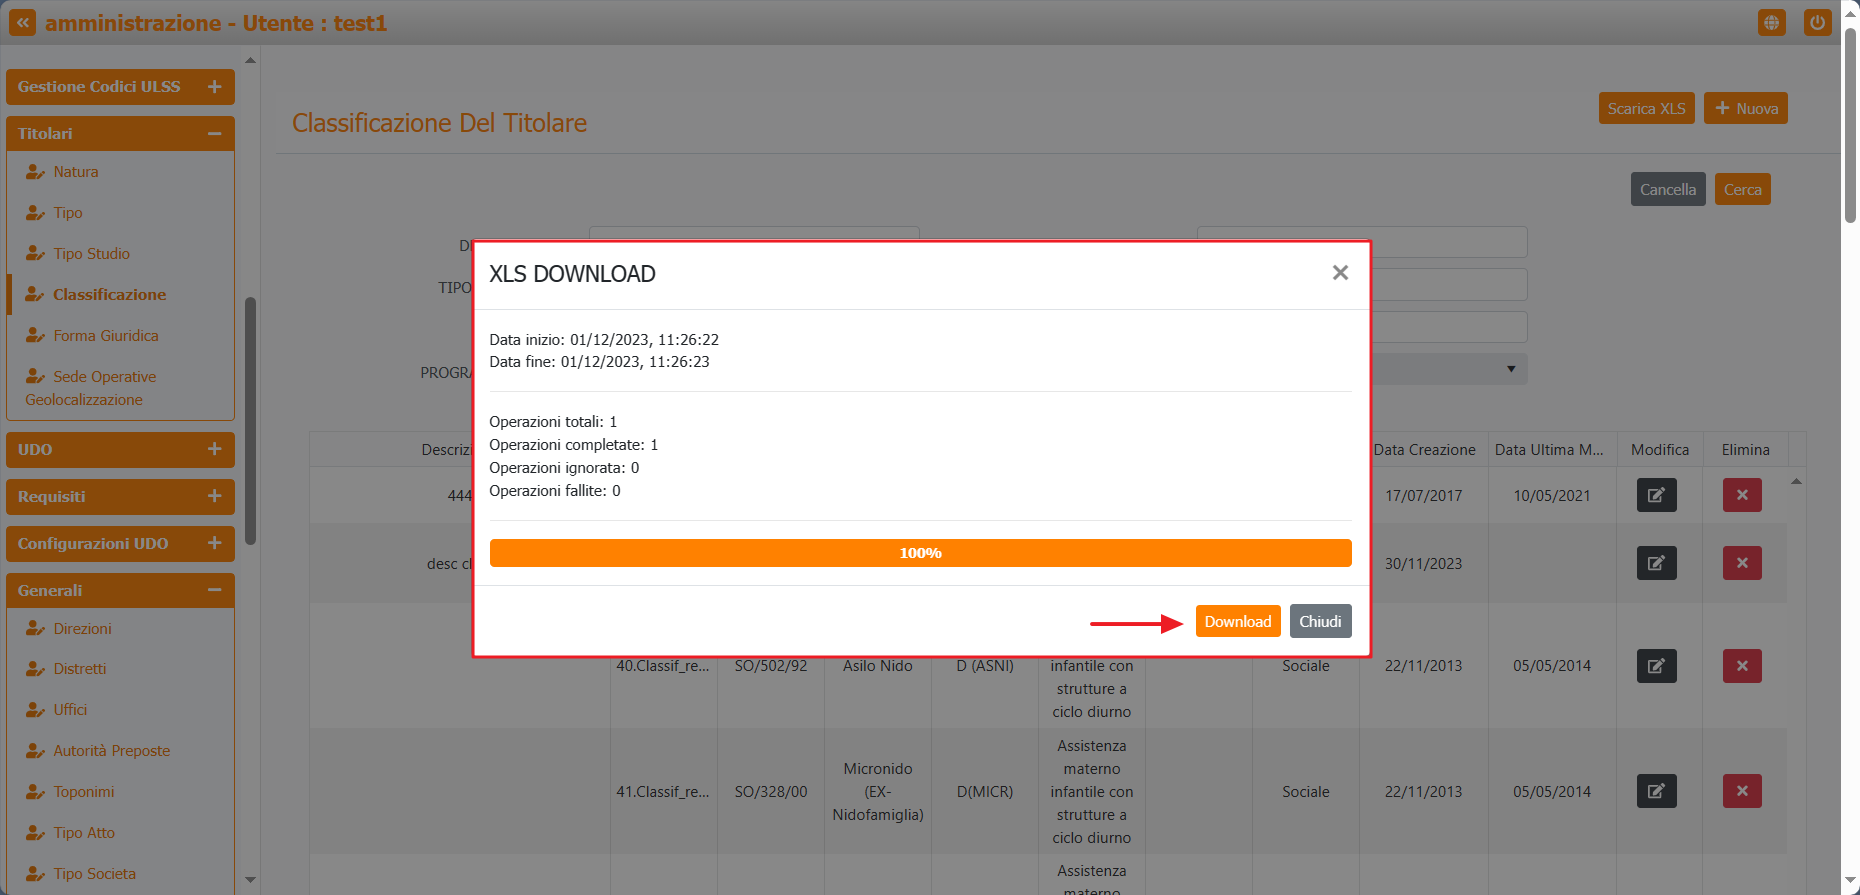Collapse the sidebar with the double-chevron icon
The height and width of the screenshot is (895, 1860).
point(22,22)
